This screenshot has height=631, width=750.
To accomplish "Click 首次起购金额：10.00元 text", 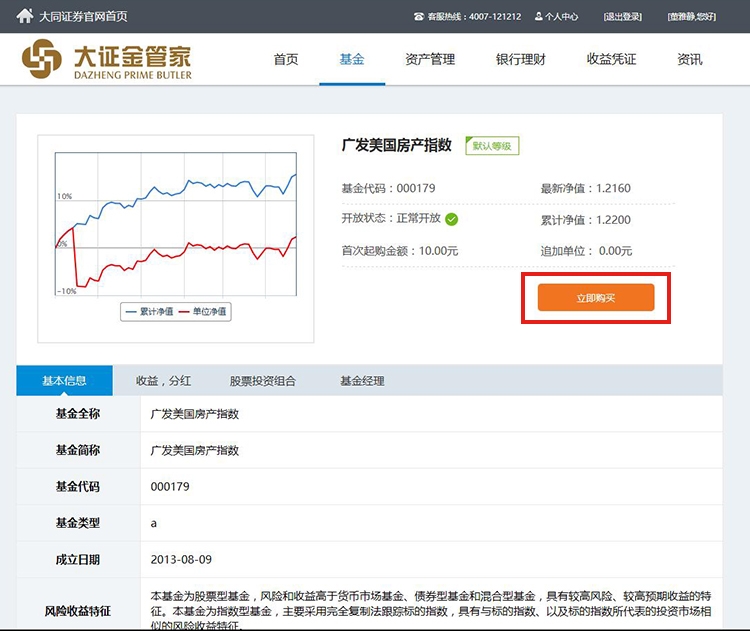I will coord(400,251).
